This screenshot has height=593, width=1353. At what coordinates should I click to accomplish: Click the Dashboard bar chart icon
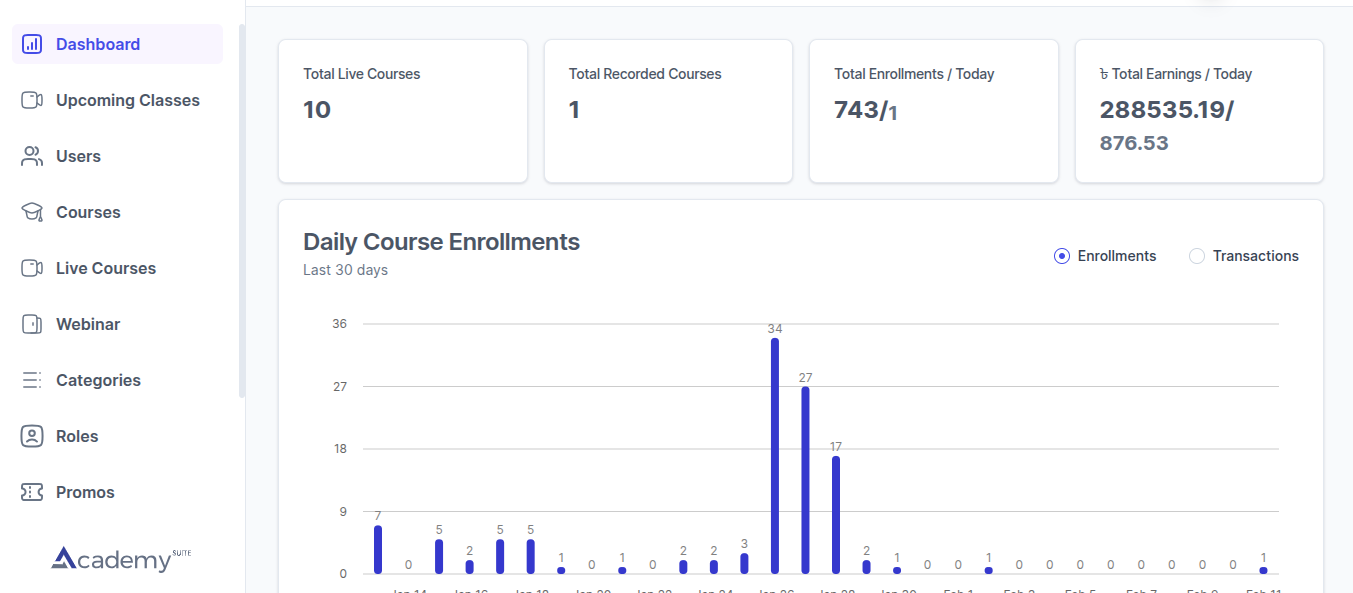click(x=32, y=44)
